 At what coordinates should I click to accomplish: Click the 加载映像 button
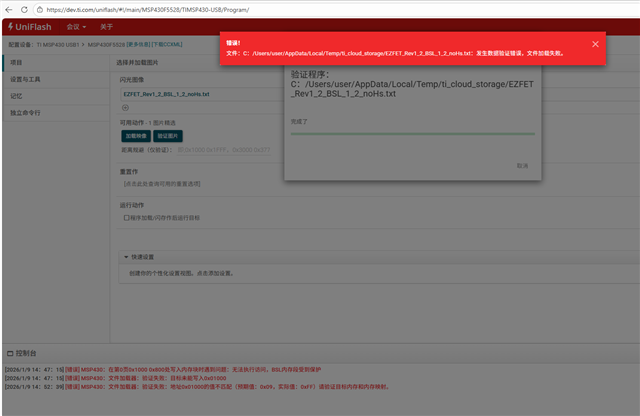pyautogui.click(x=136, y=136)
